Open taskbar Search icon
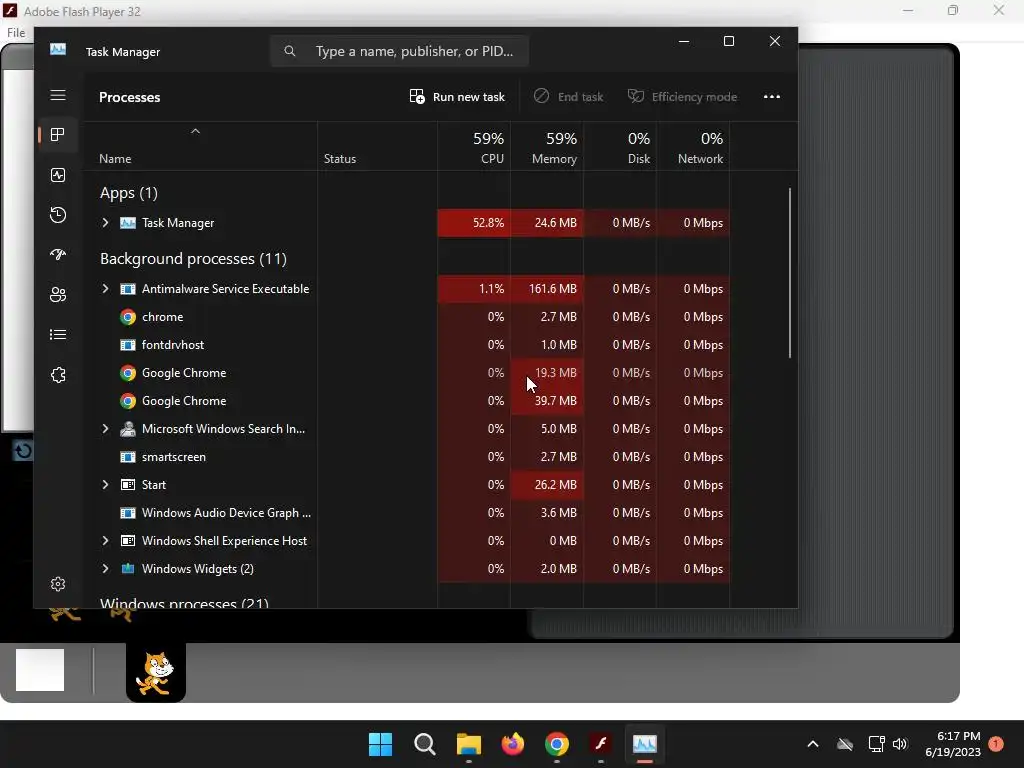 coord(424,744)
